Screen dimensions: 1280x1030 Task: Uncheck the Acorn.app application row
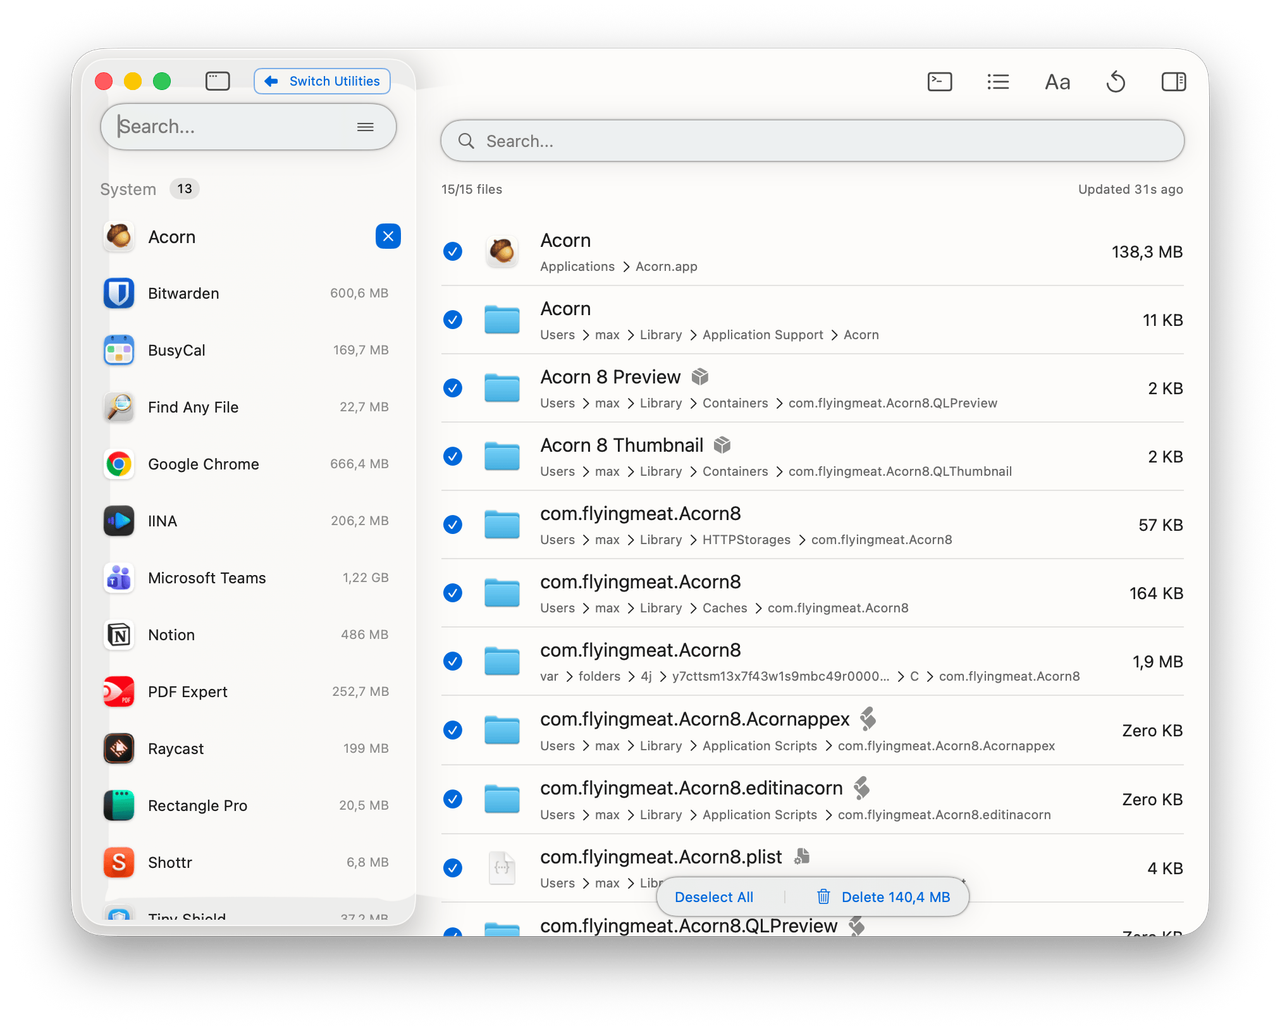point(453,251)
